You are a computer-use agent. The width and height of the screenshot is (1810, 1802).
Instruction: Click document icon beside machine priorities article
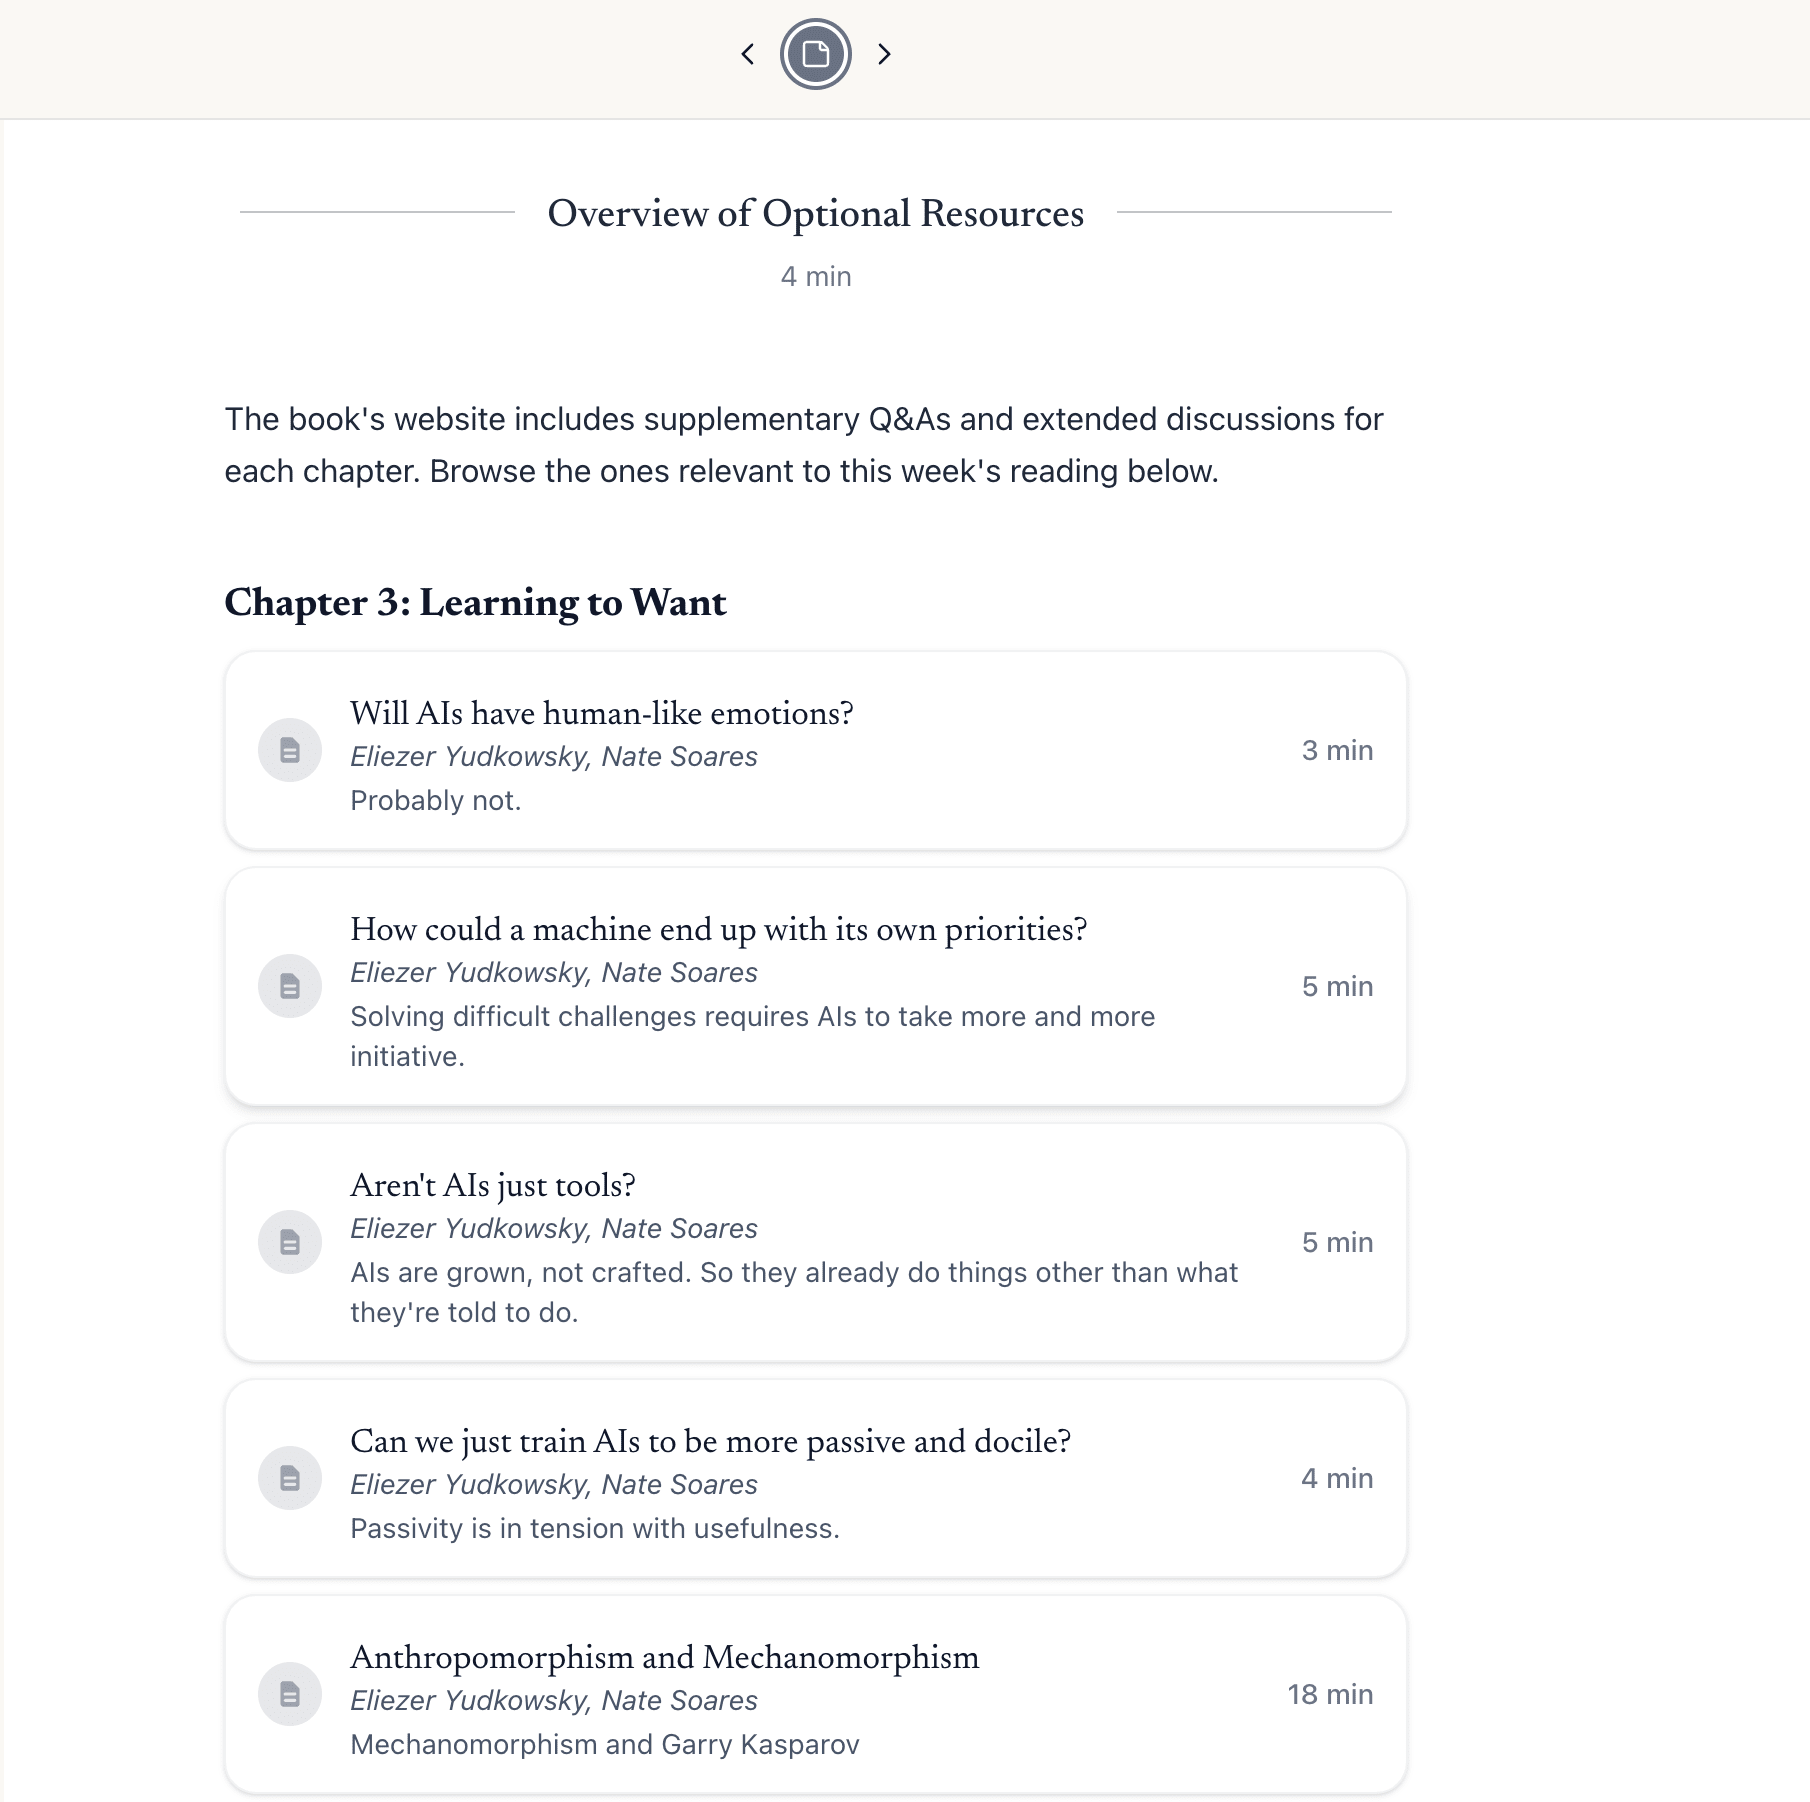click(290, 986)
